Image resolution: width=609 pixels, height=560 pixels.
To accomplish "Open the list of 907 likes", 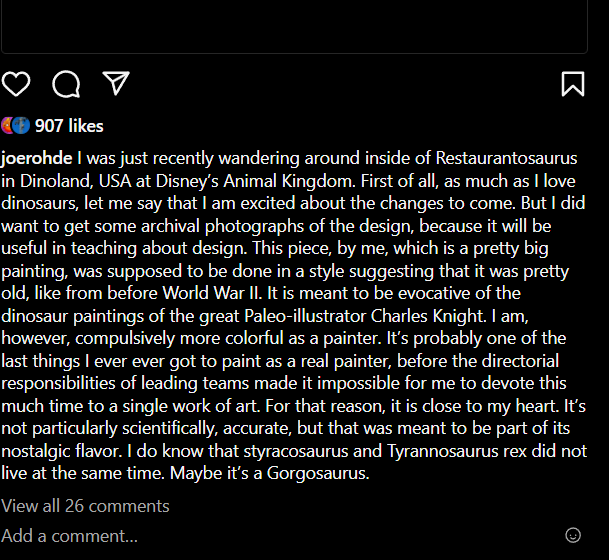I will tap(69, 126).
